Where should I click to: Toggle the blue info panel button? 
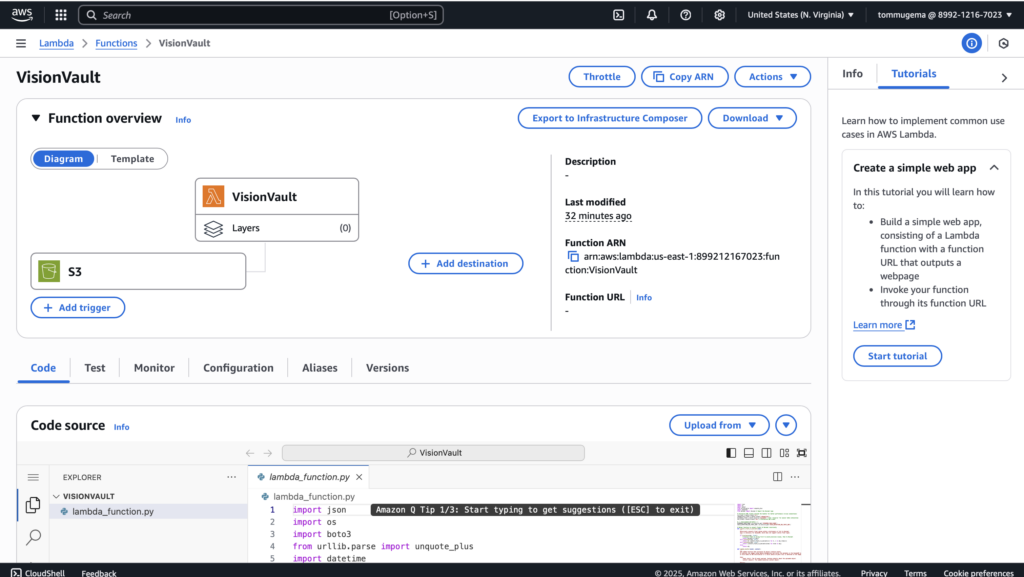(x=971, y=43)
